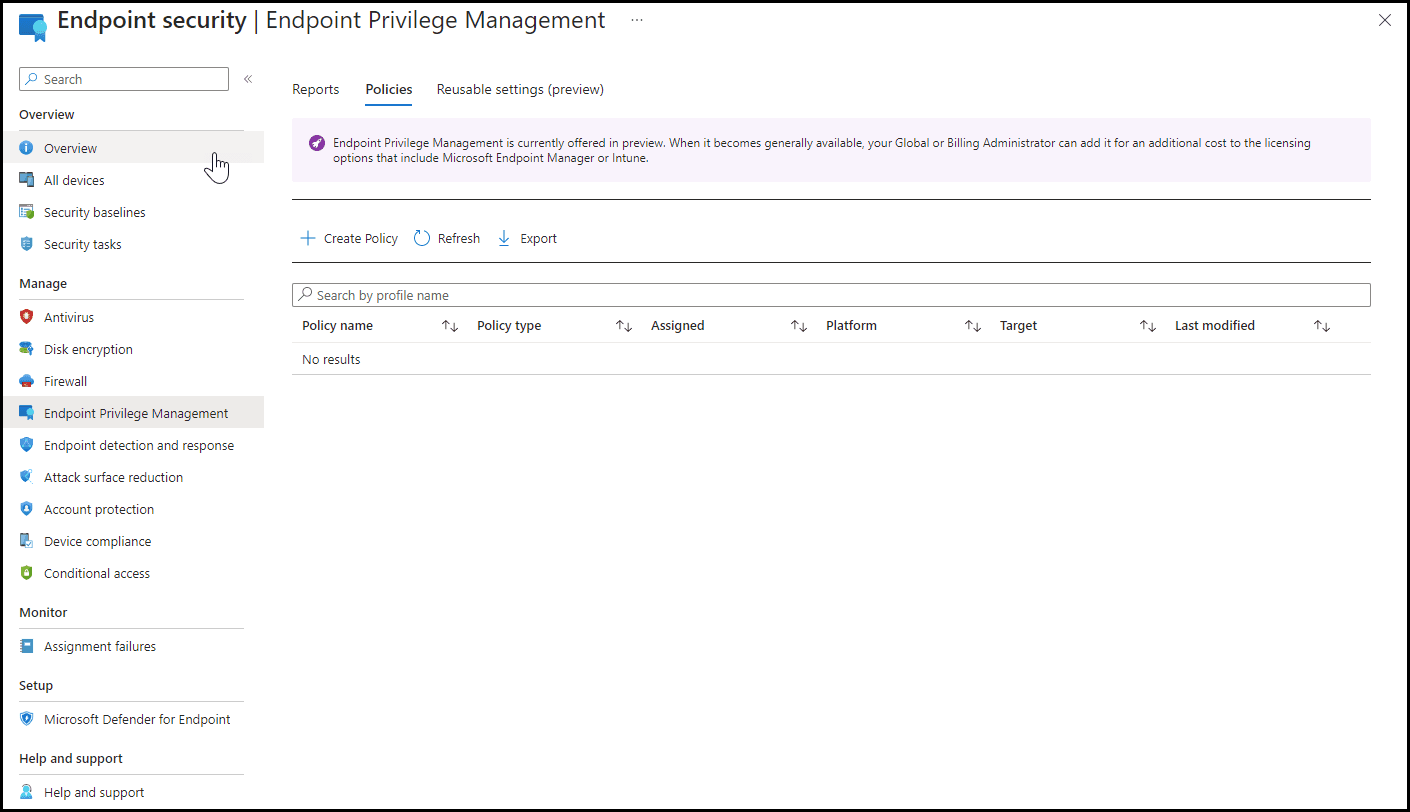
Task: Toggle sort order on Last modified column
Action: click(1320, 325)
